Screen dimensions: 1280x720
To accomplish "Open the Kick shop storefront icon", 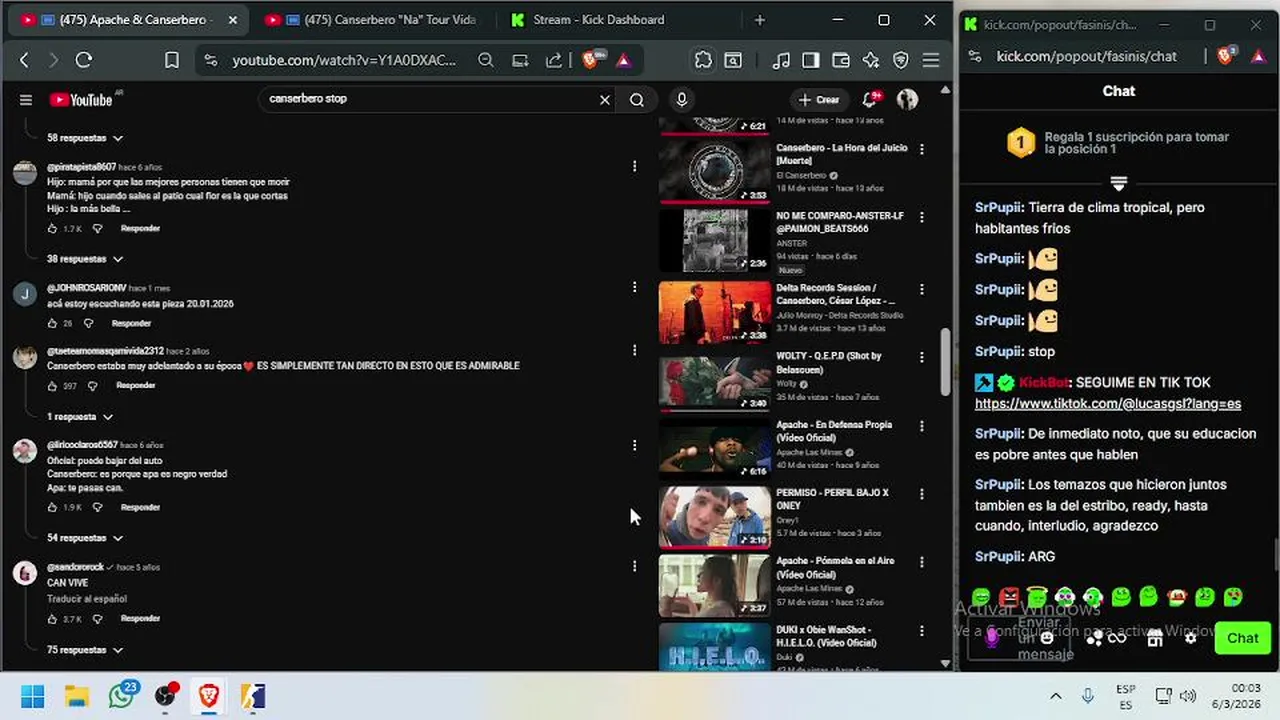I will coord(1155,638).
